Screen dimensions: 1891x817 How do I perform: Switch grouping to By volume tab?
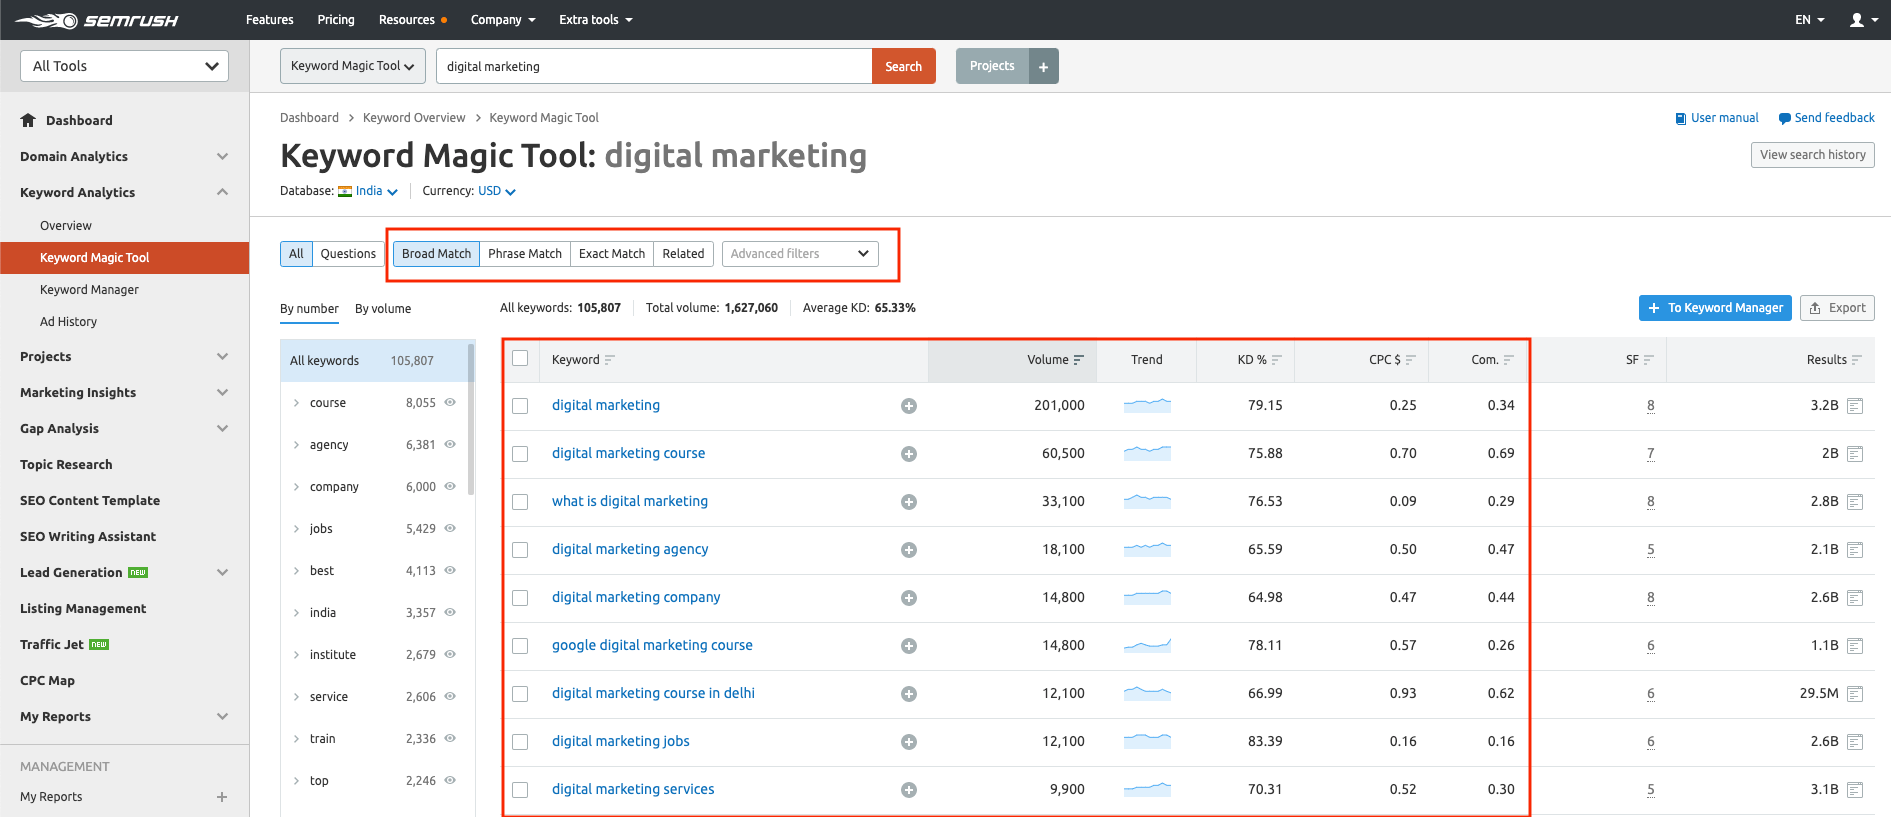point(383,309)
